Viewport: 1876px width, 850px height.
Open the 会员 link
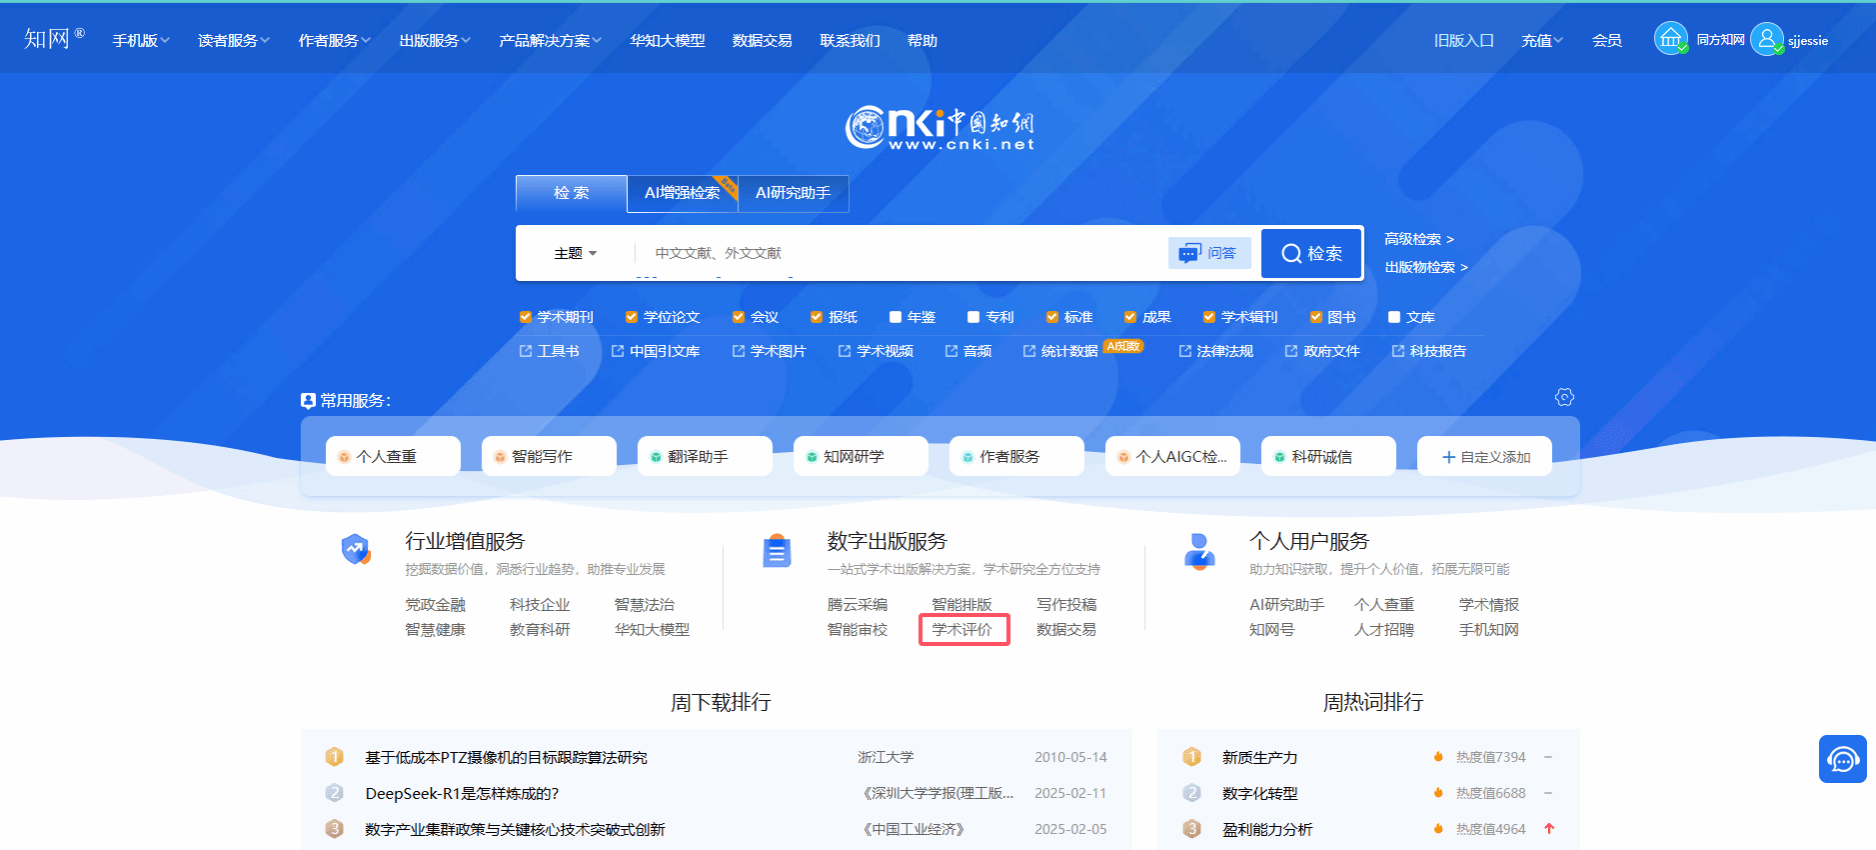1607,40
